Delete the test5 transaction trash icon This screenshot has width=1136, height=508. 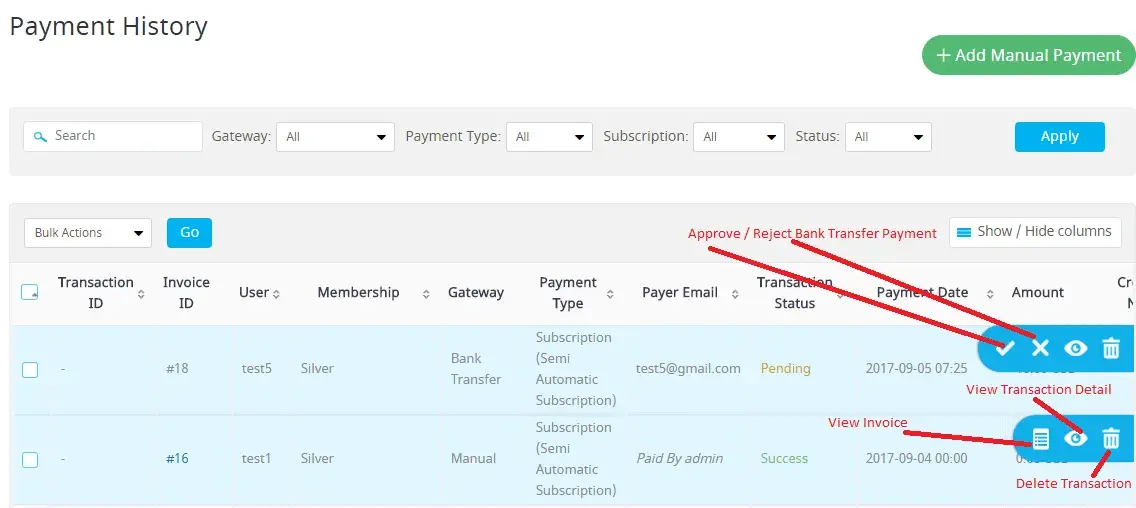click(x=1110, y=348)
